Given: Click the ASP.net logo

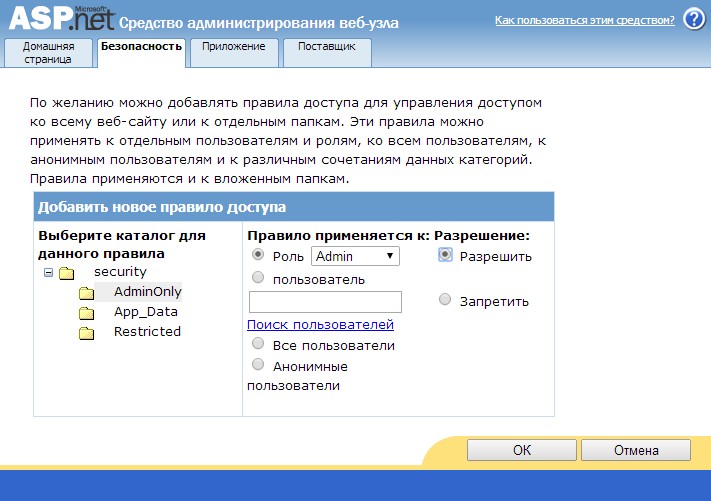Looking at the screenshot, I should 62,18.
